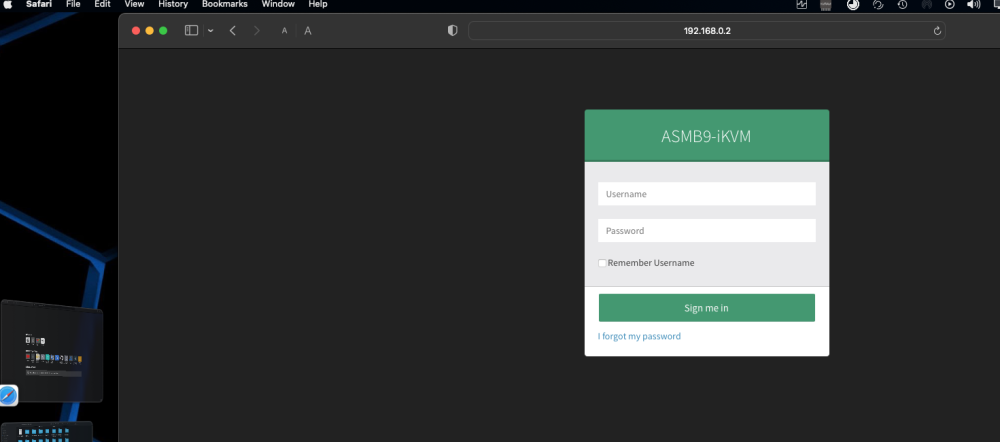This screenshot has width=1000, height=442.
Task: Open the sidebar tab group dropdown chevron
Action: coord(210,31)
